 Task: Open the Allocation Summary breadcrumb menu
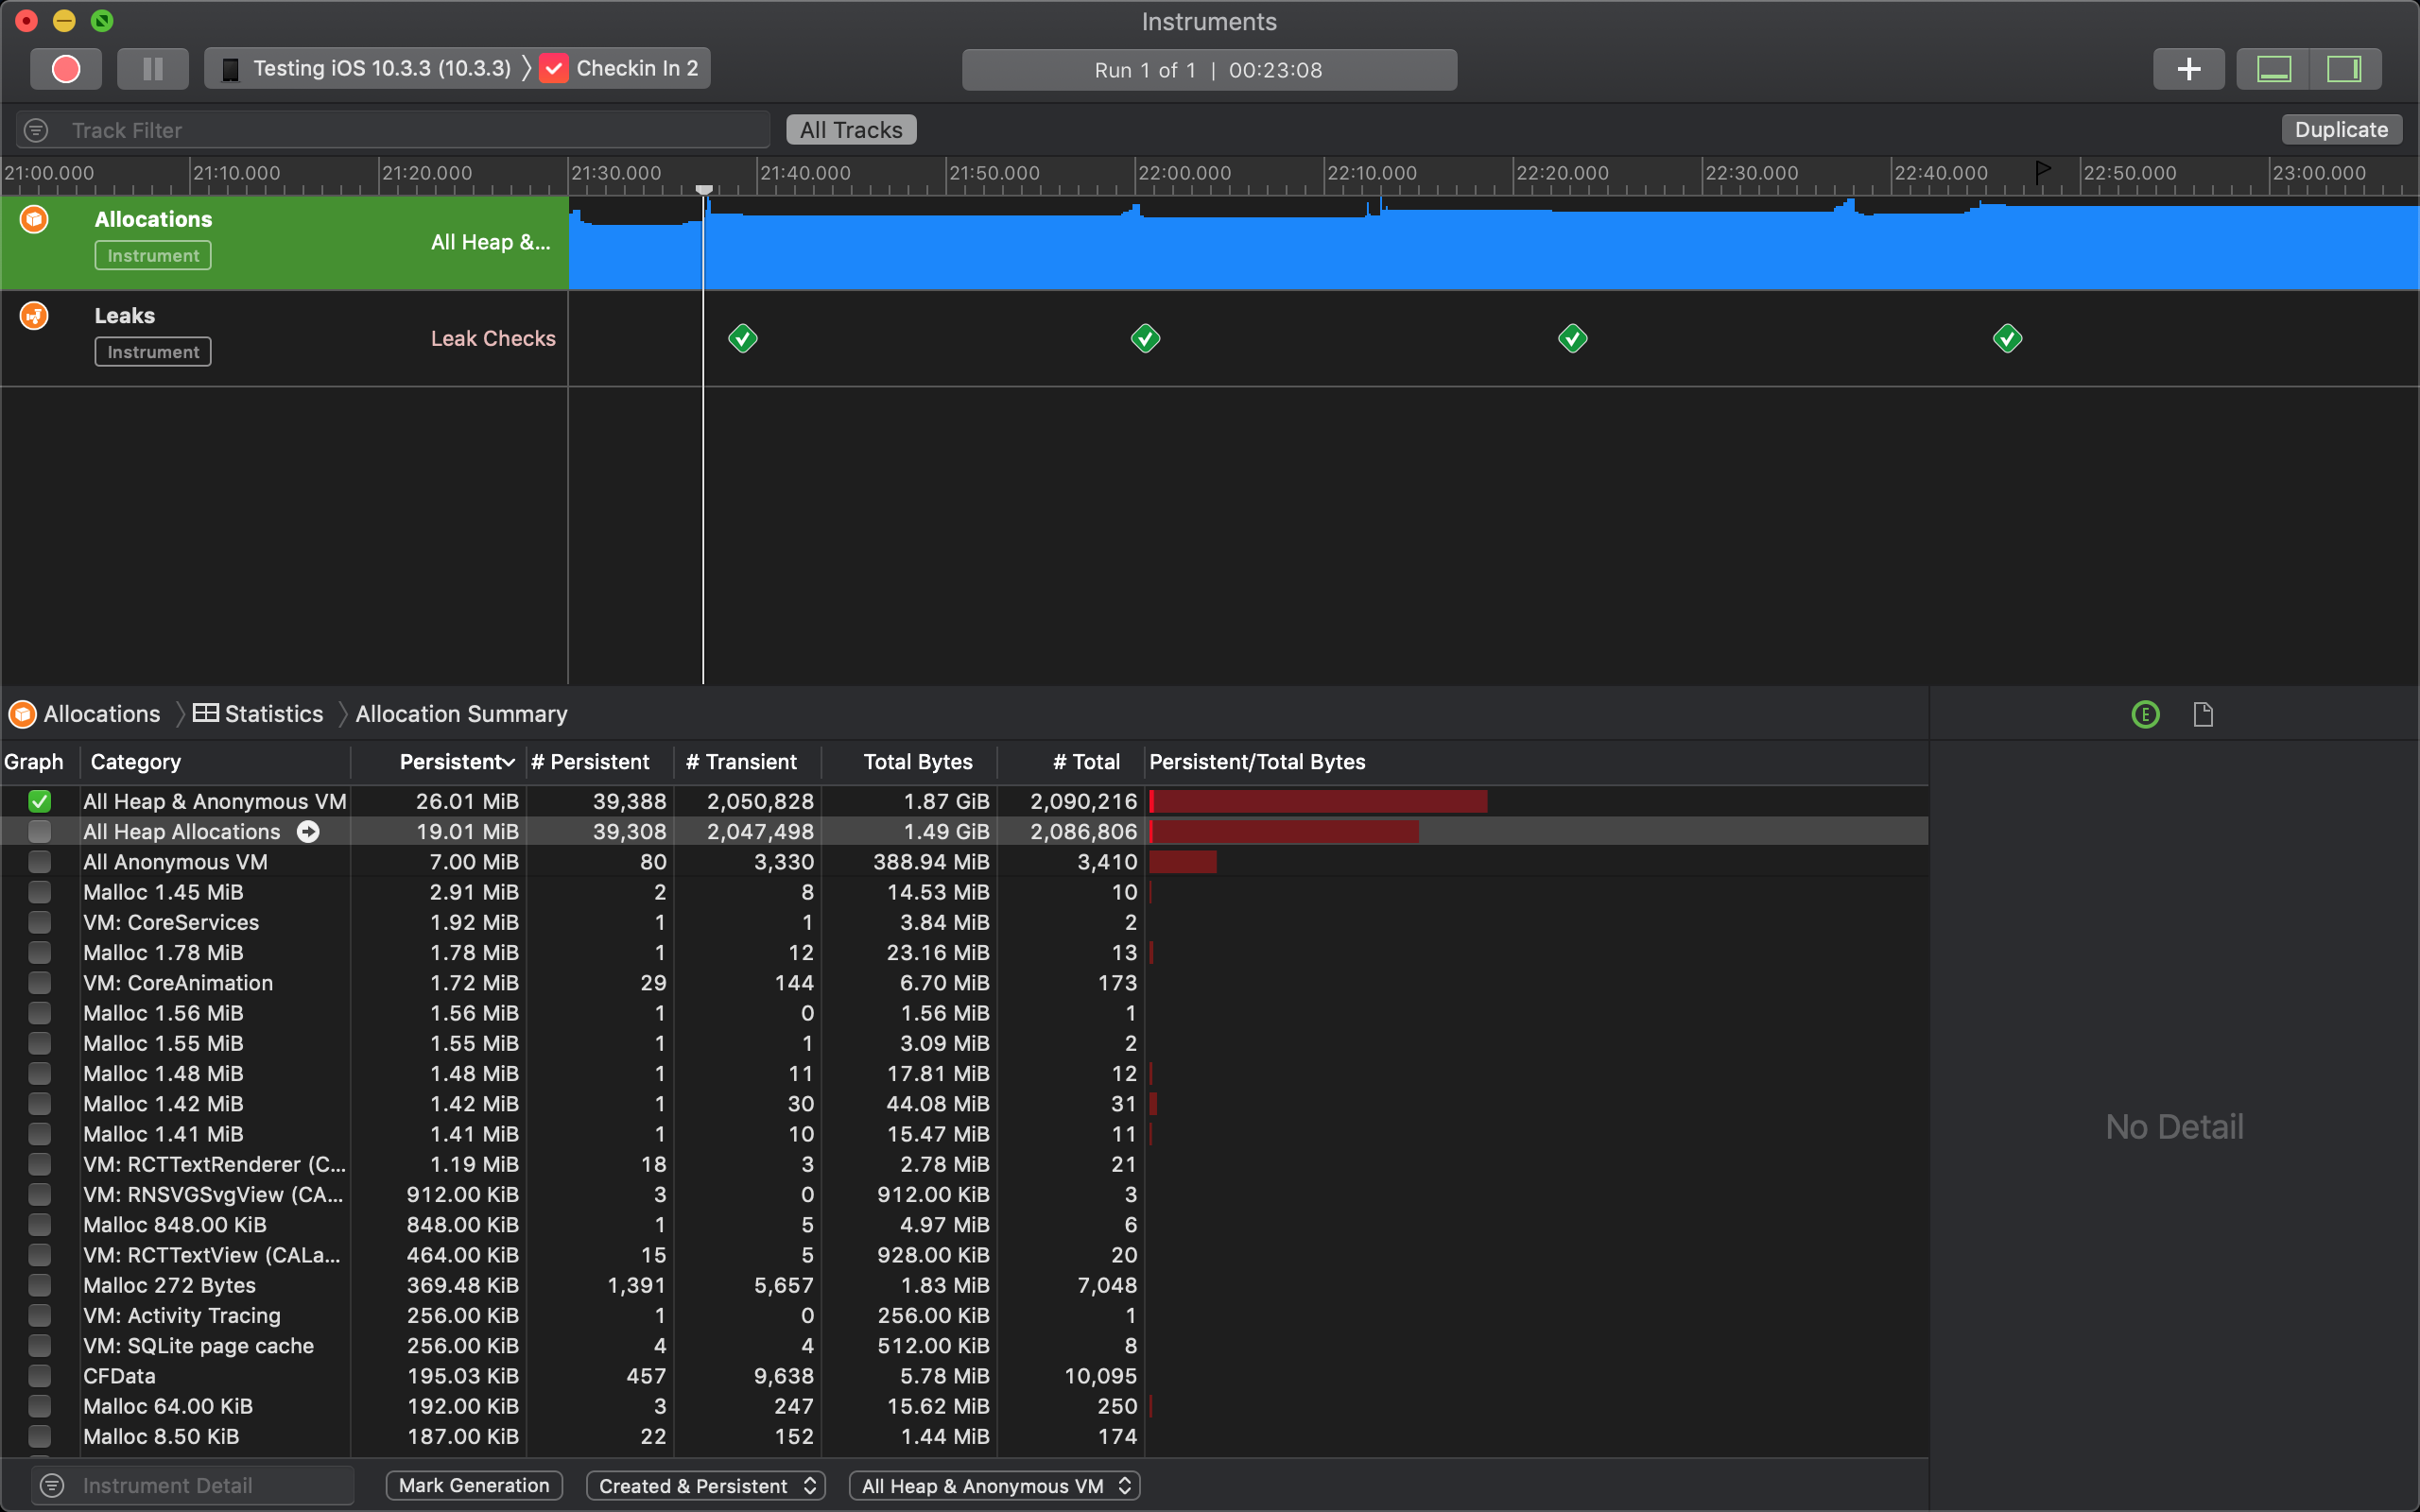[x=461, y=714]
